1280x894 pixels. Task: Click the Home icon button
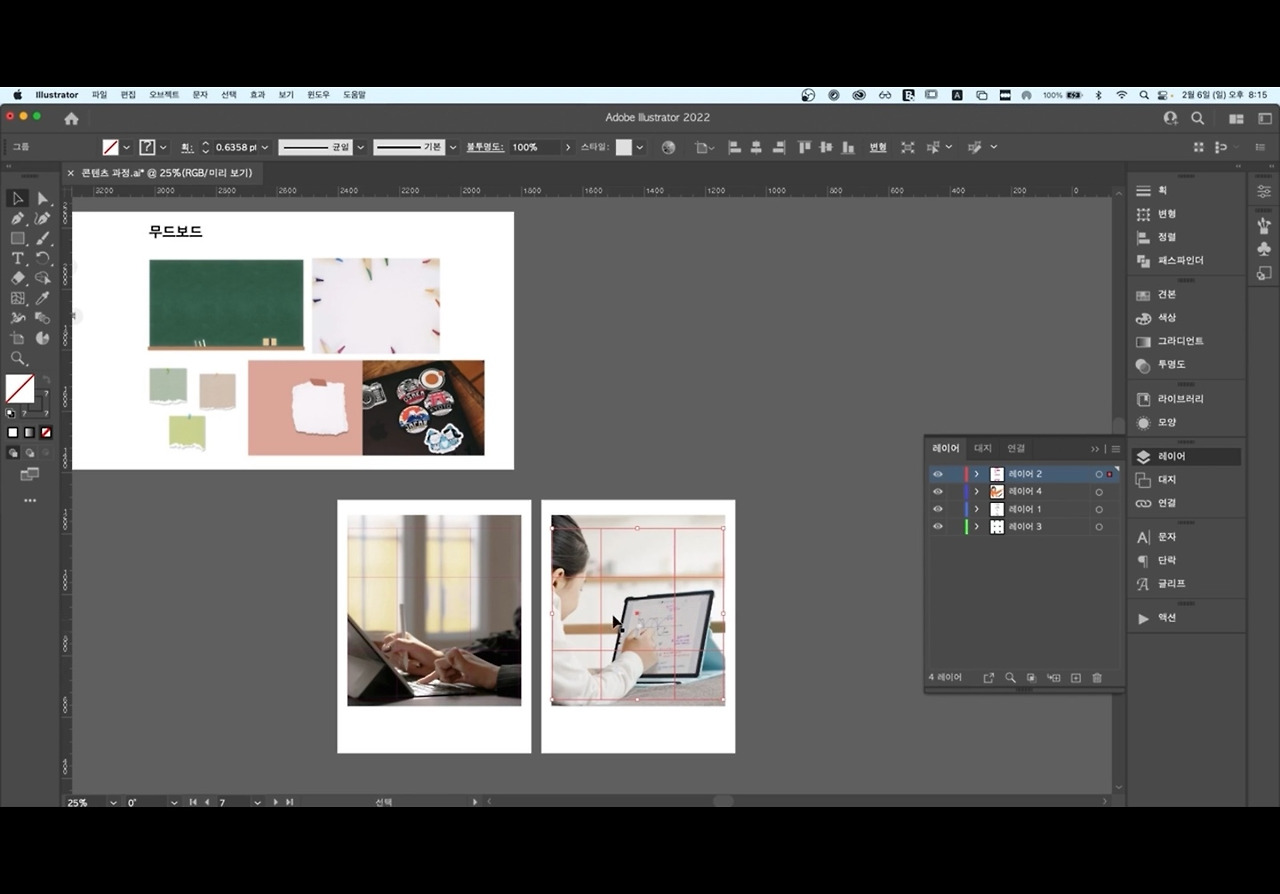tap(71, 118)
